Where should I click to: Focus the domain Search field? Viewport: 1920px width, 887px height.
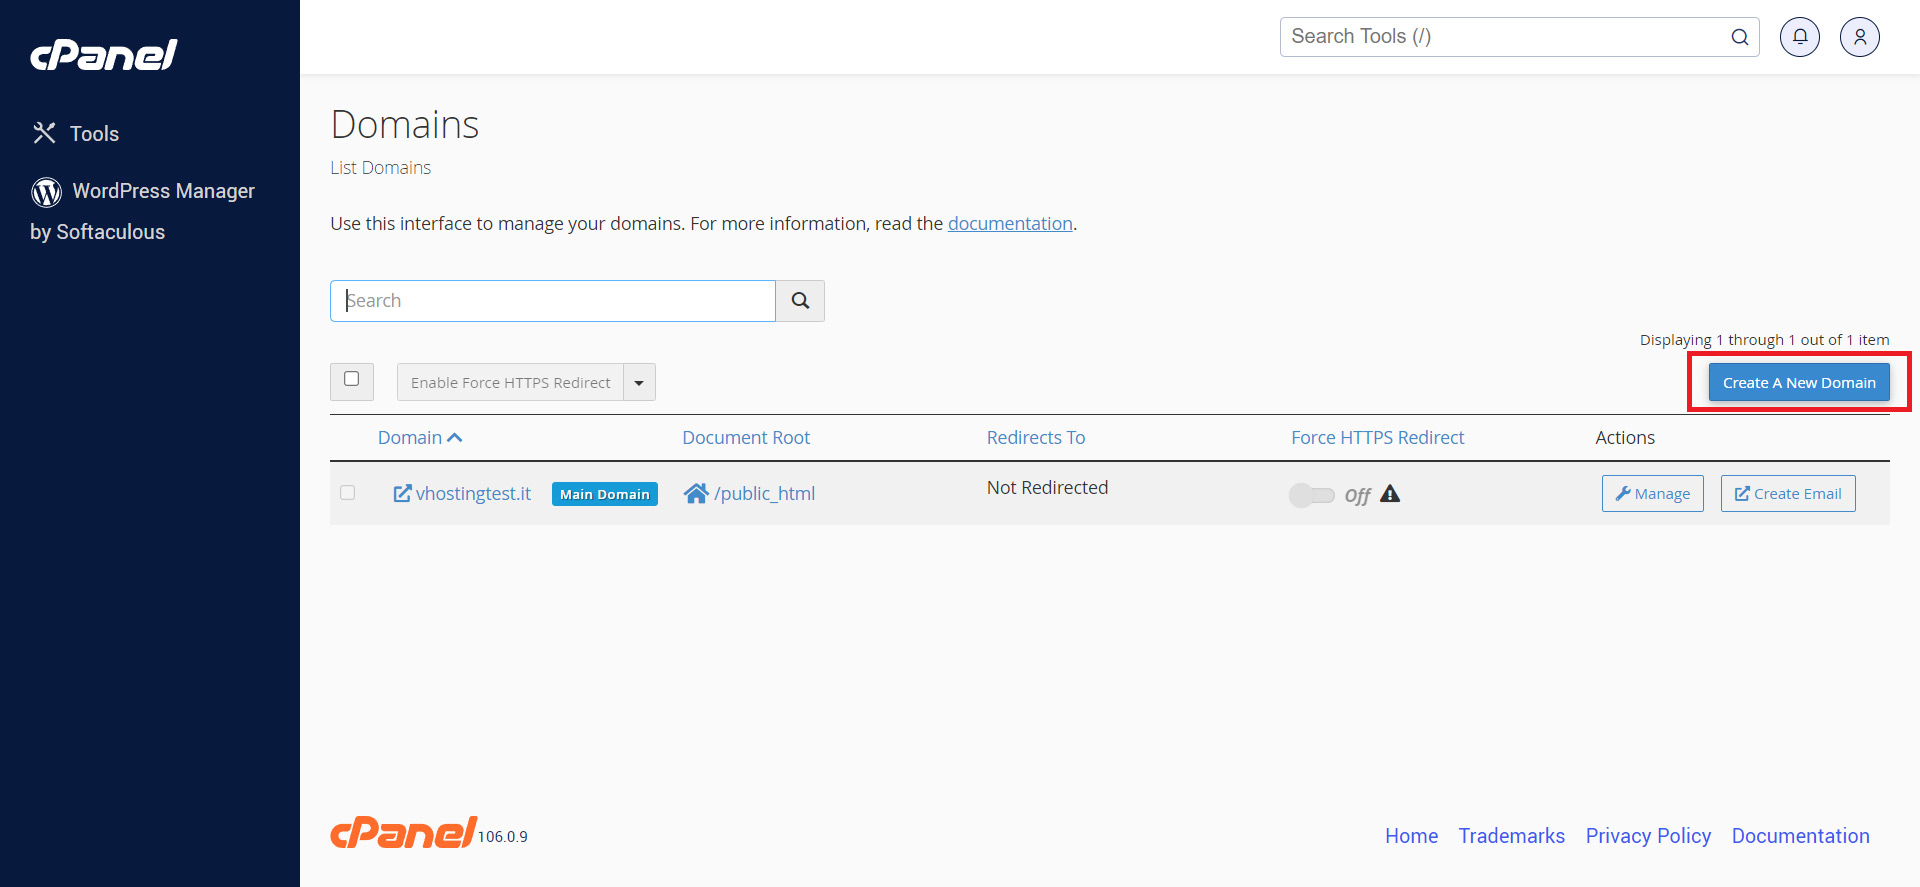pos(553,301)
